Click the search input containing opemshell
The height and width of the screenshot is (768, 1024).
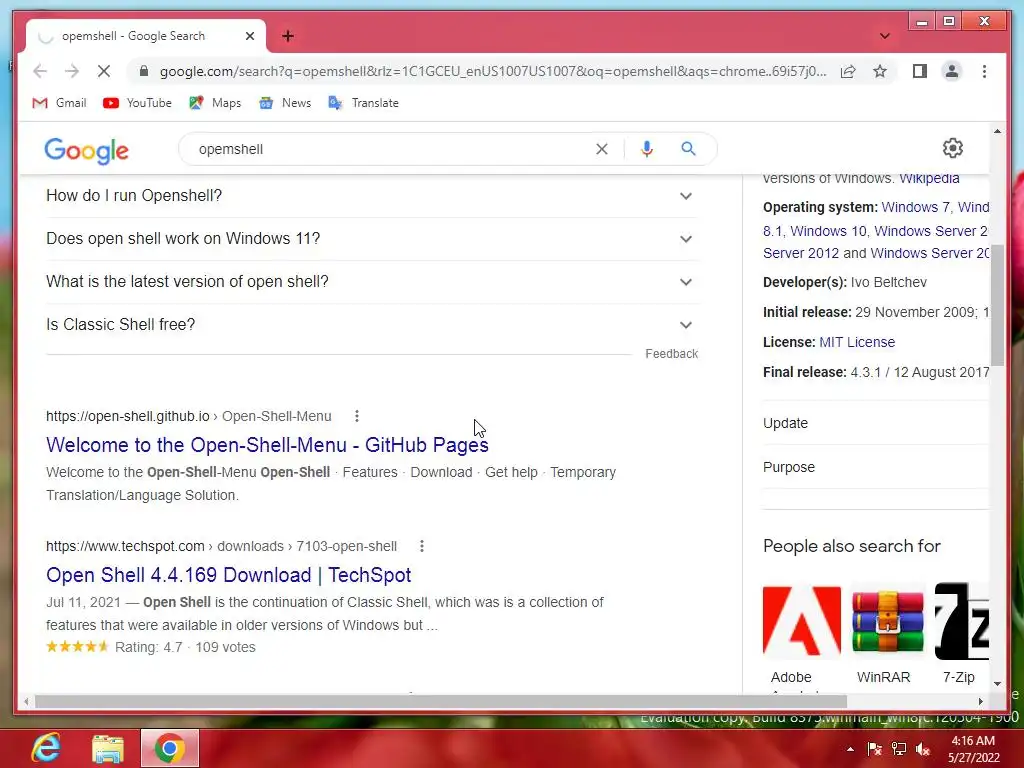392,149
